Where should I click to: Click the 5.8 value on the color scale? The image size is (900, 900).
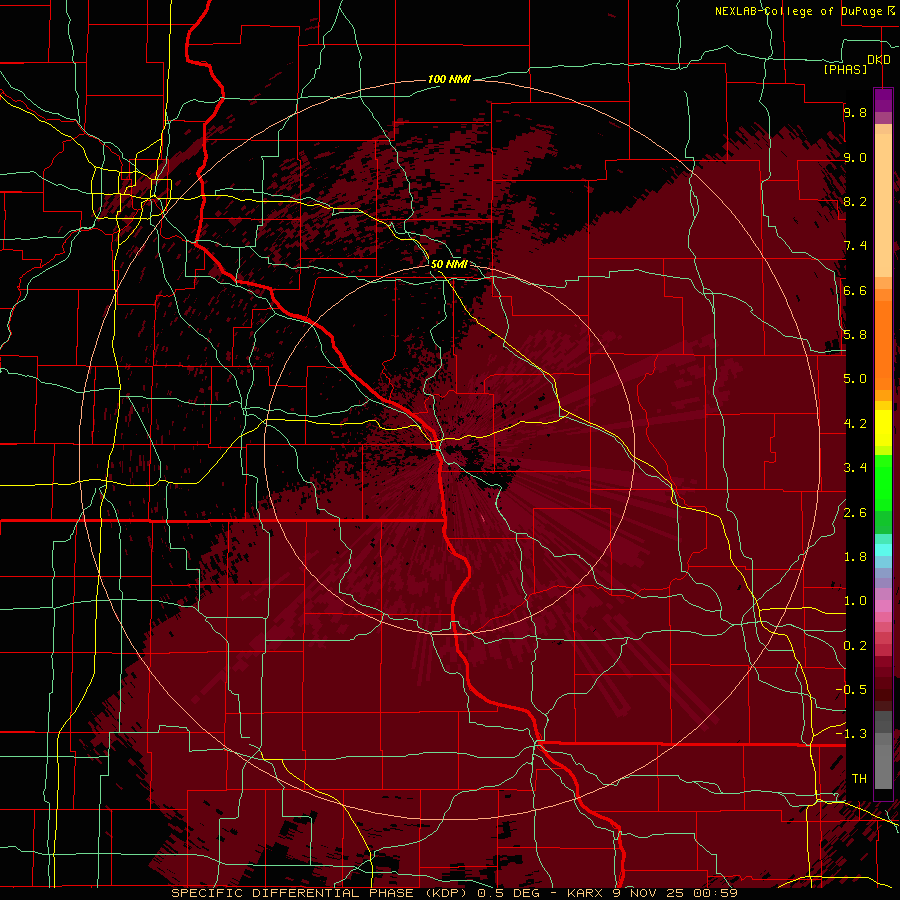tap(855, 335)
